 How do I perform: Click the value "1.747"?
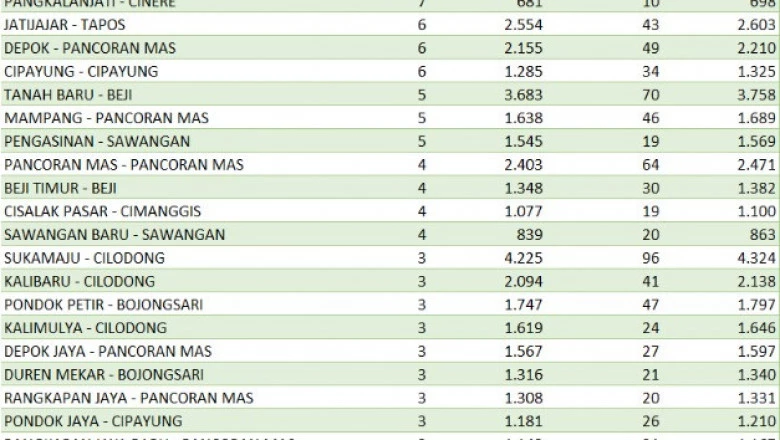tap(523, 304)
